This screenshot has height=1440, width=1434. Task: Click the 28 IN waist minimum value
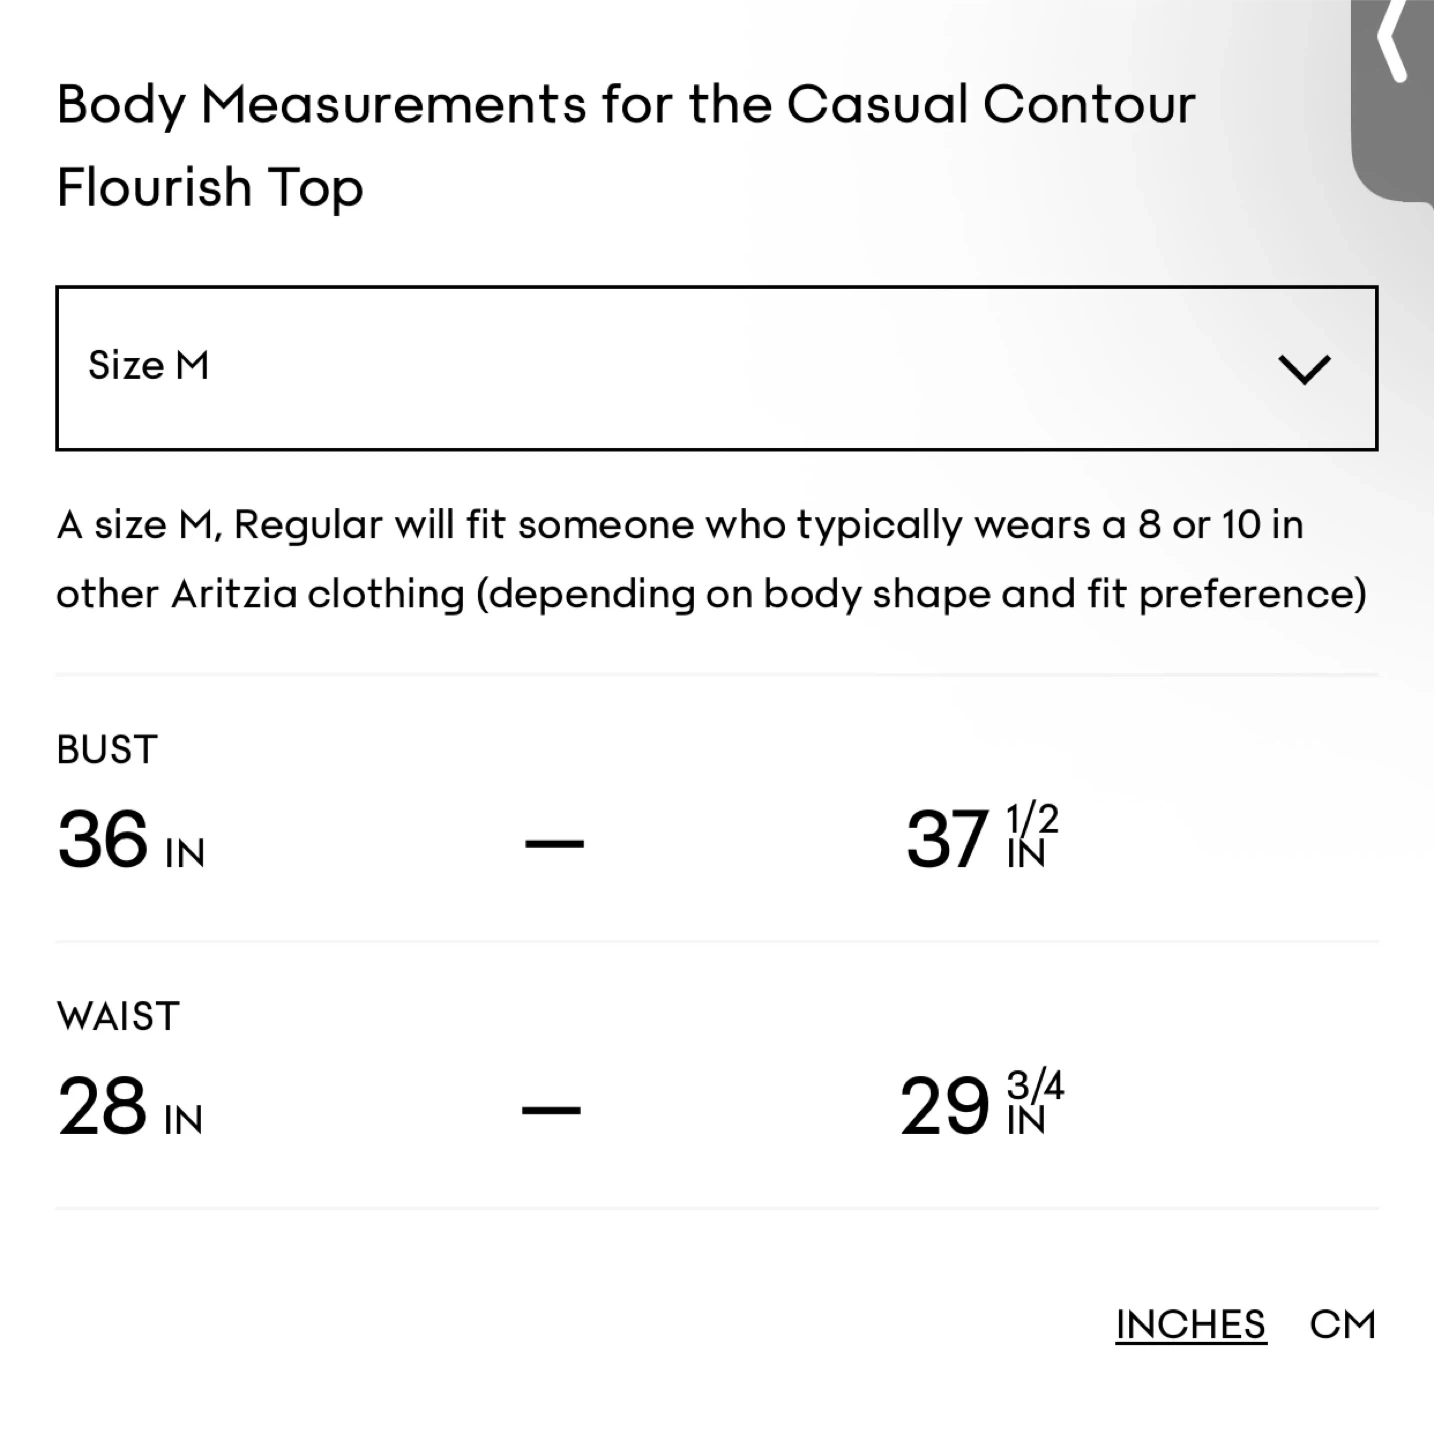coord(130,1106)
